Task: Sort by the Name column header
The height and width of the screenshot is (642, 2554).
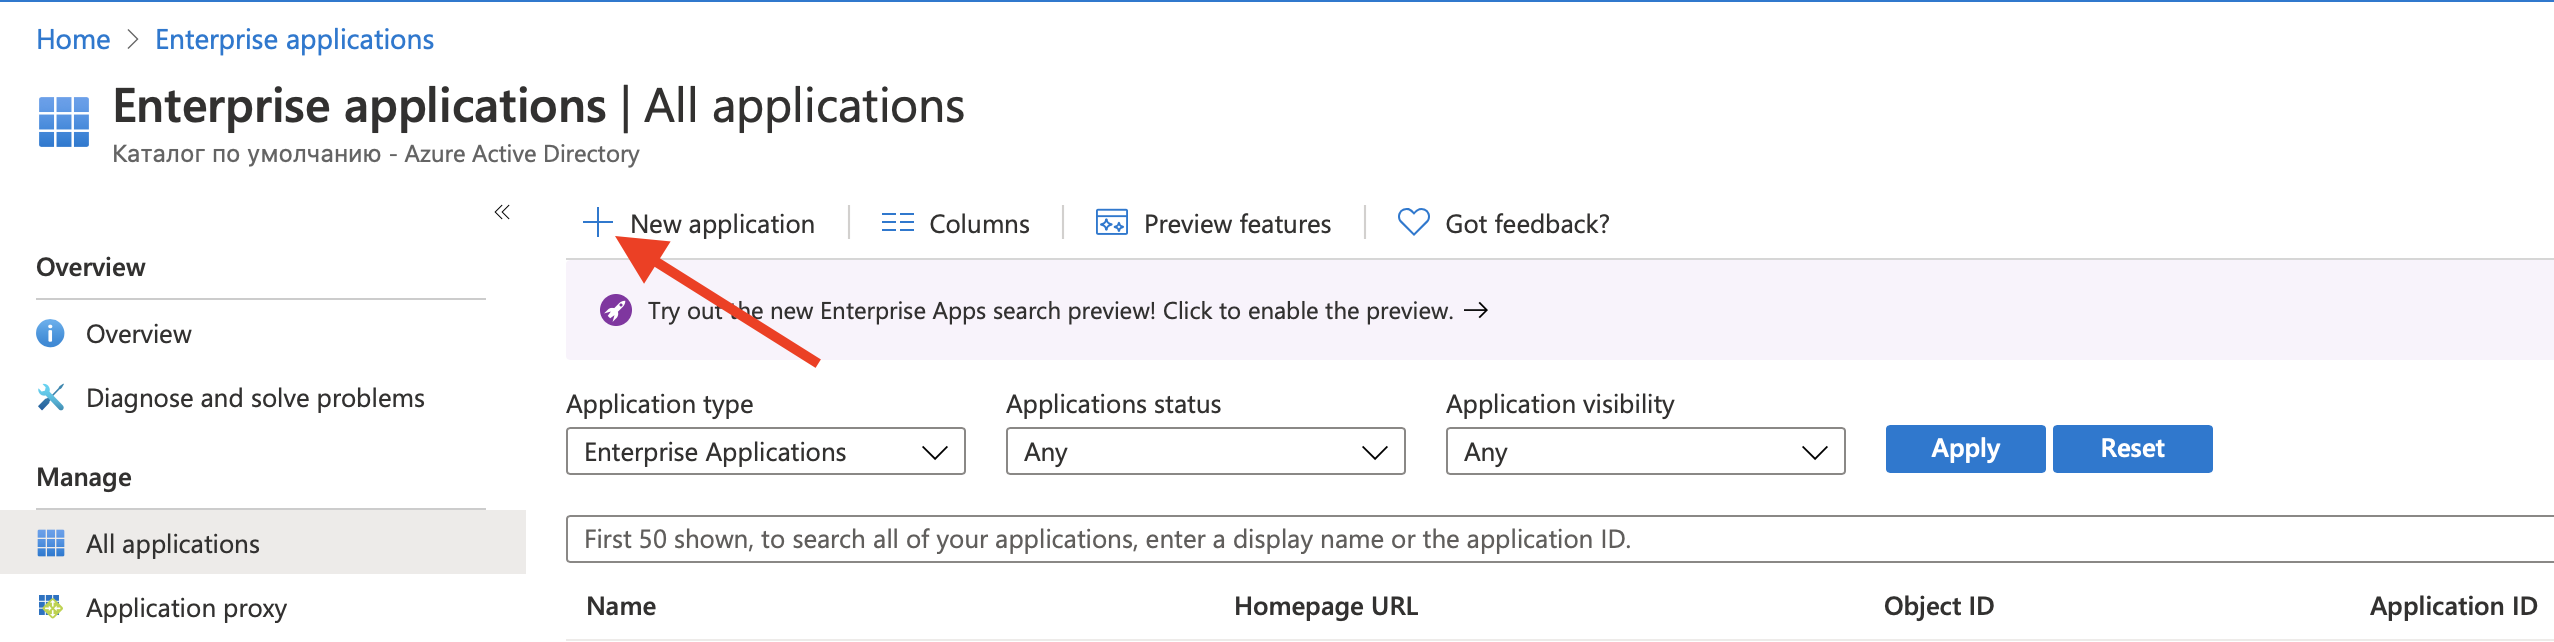Action: 621,606
